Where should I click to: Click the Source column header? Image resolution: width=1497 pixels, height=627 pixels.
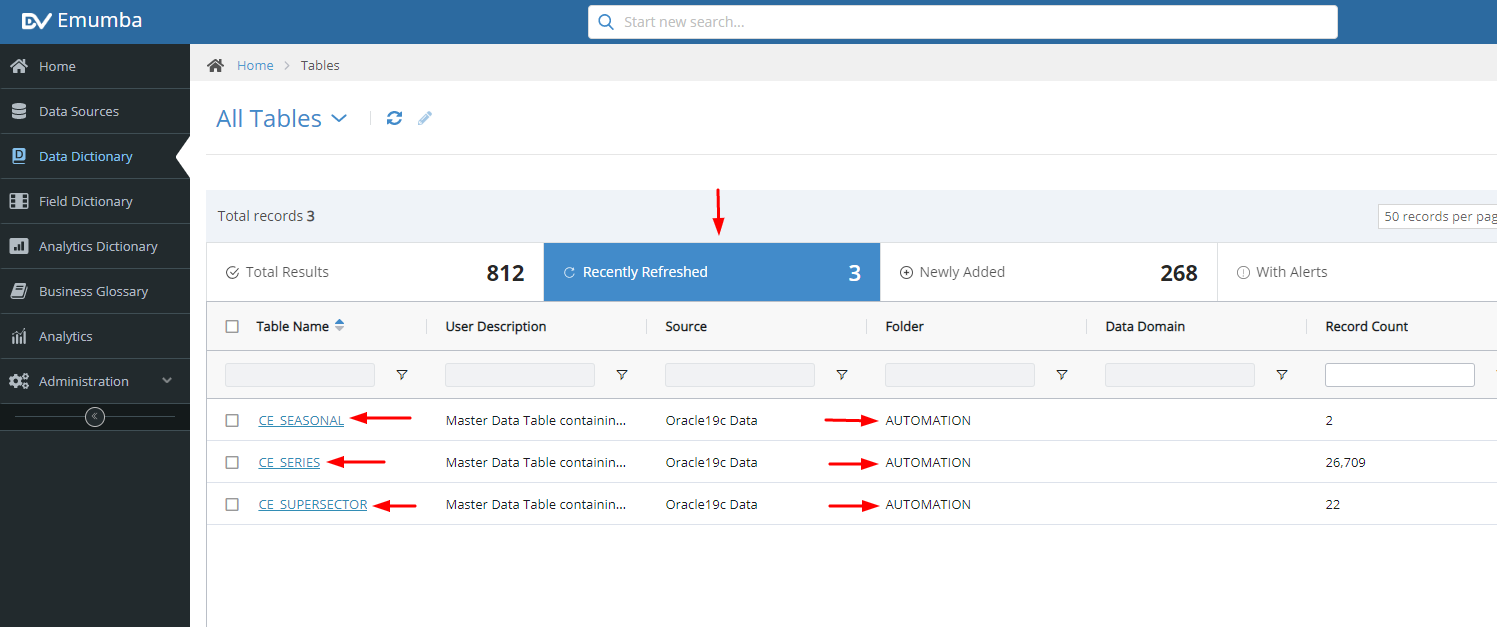686,326
